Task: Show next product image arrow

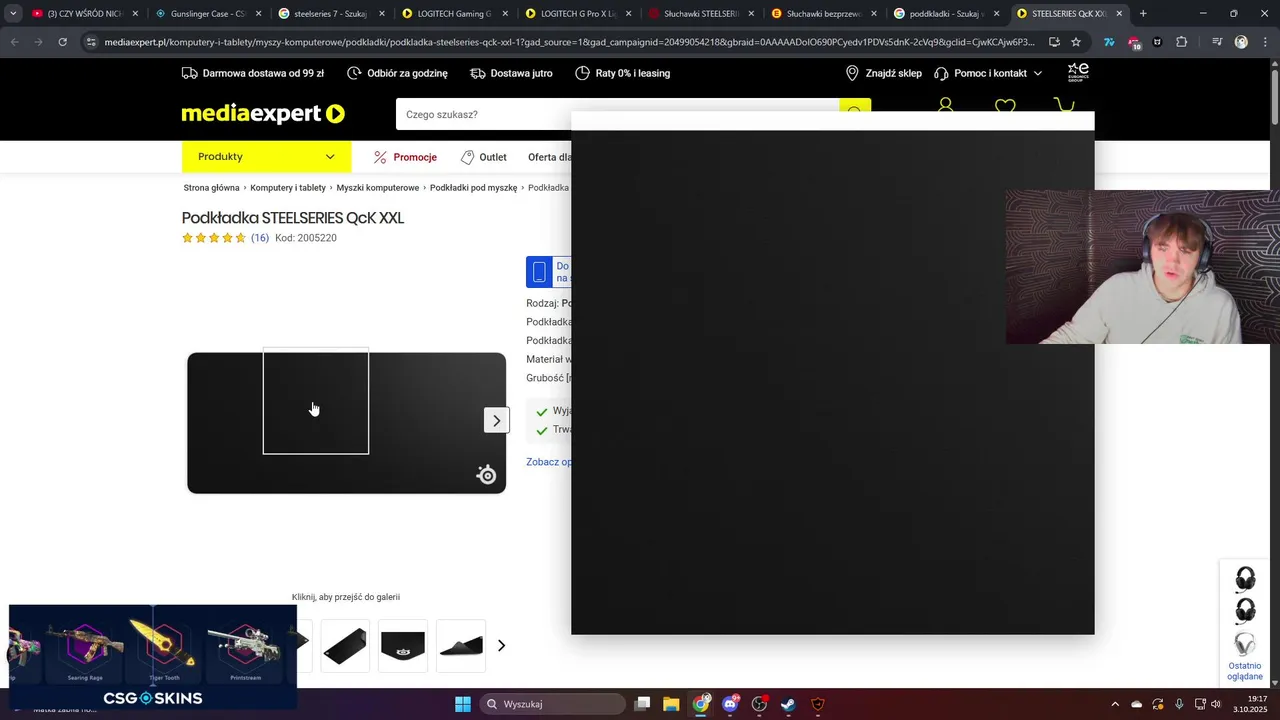Action: click(497, 420)
